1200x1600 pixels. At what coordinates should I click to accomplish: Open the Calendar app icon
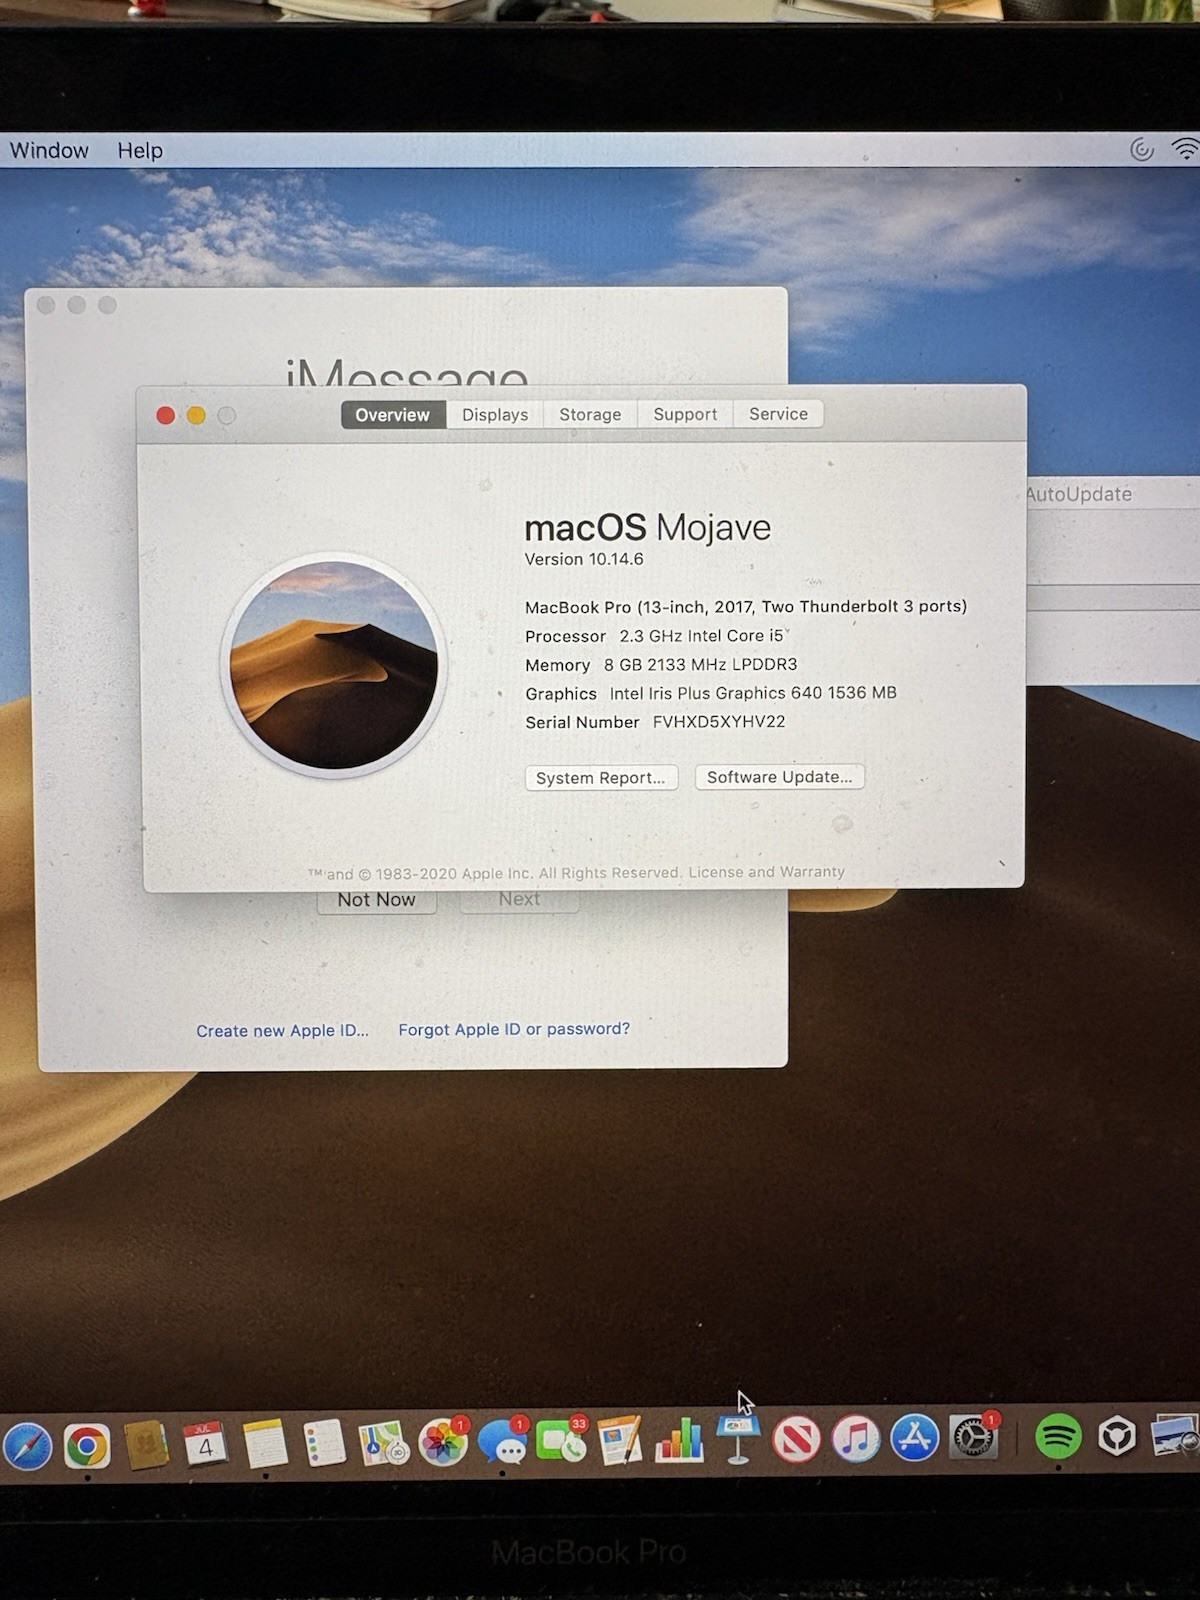click(x=205, y=1443)
